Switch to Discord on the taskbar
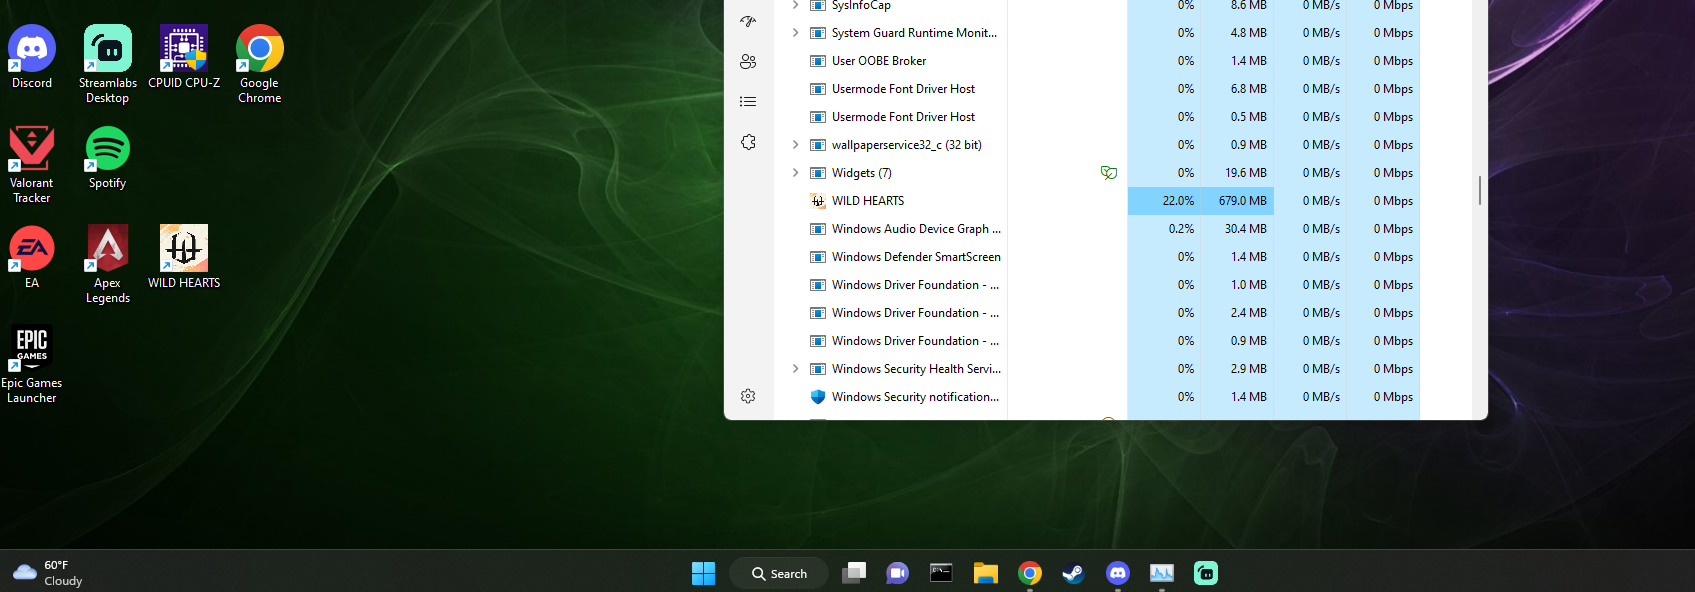Viewport: 1695px width, 592px height. (x=1118, y=573)
